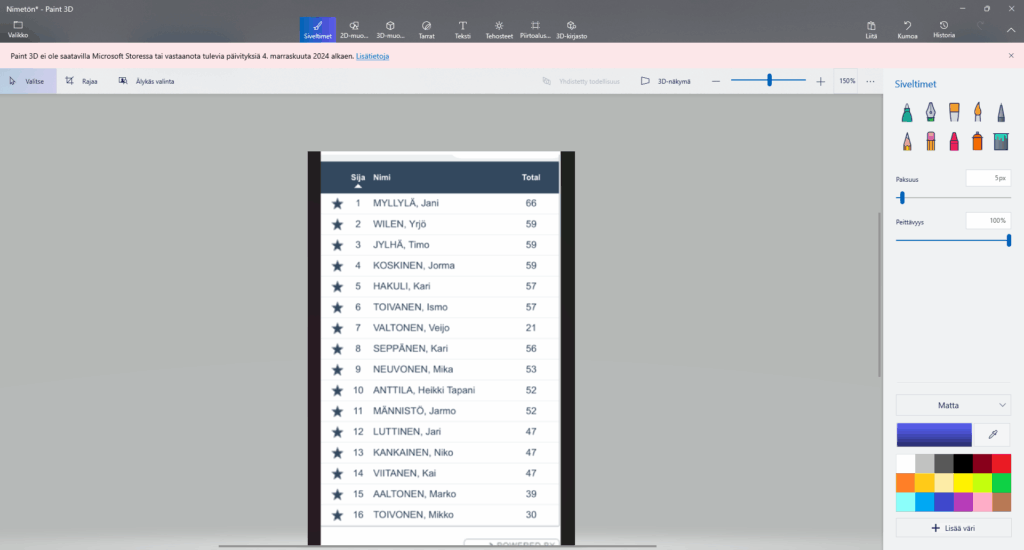This screenshot has height=550, width=1024.
Task: Open the Tarrat stickers tool
Action: click(427, 29)
